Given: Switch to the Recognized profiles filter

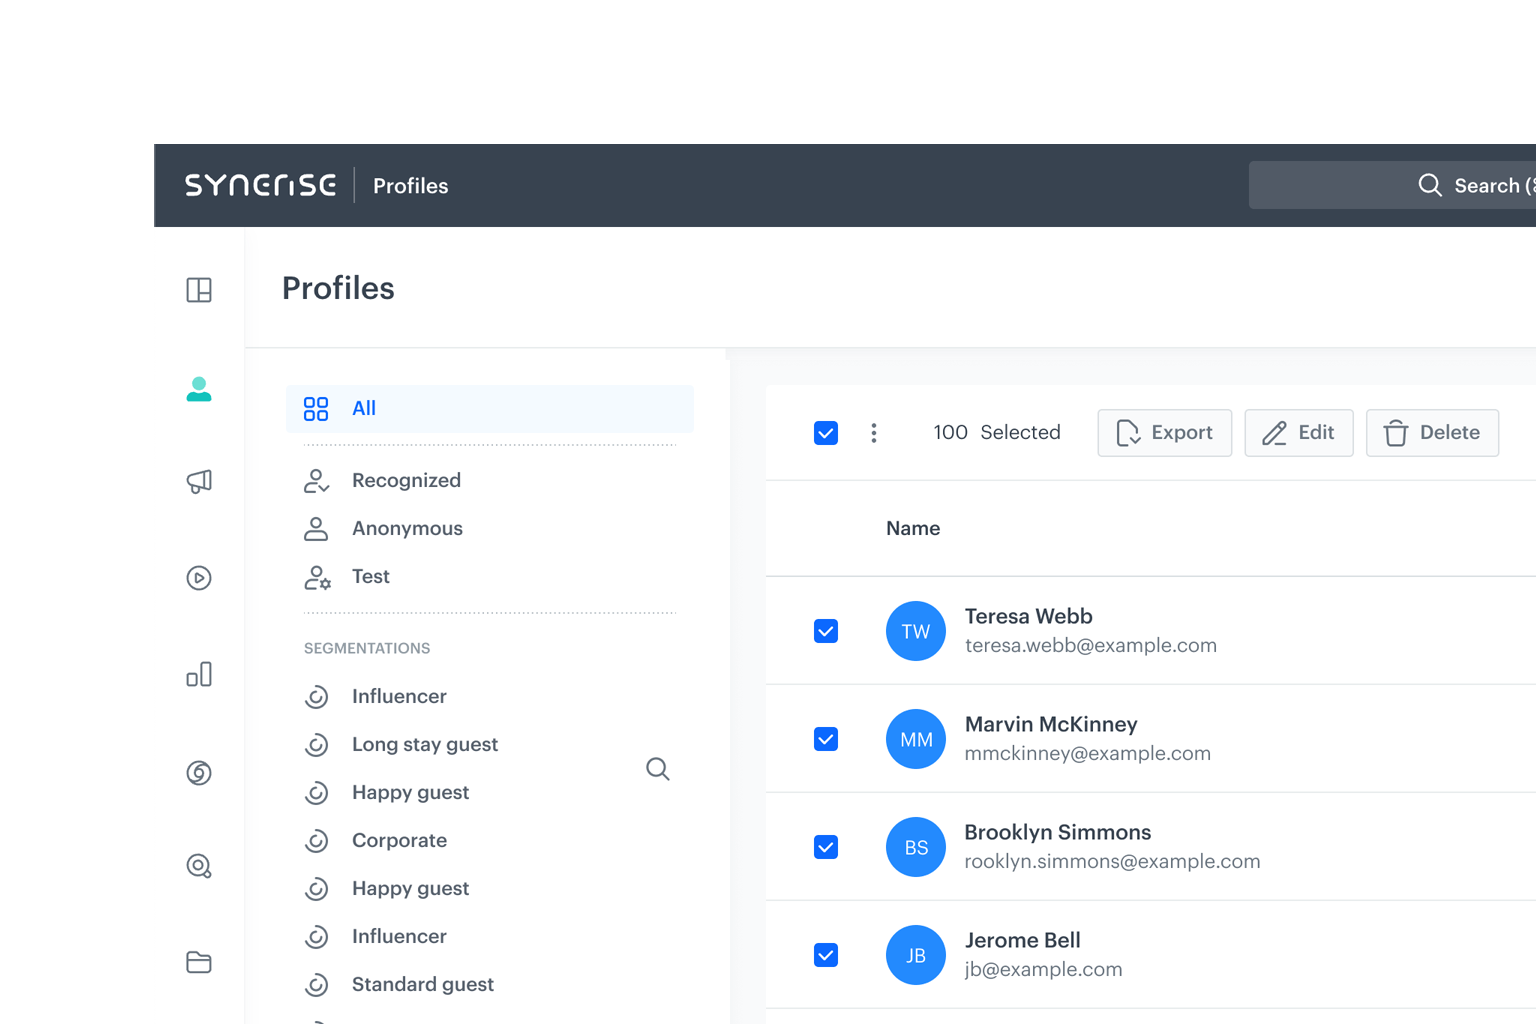Looking at the screenshot, I should tap(406, 480).
